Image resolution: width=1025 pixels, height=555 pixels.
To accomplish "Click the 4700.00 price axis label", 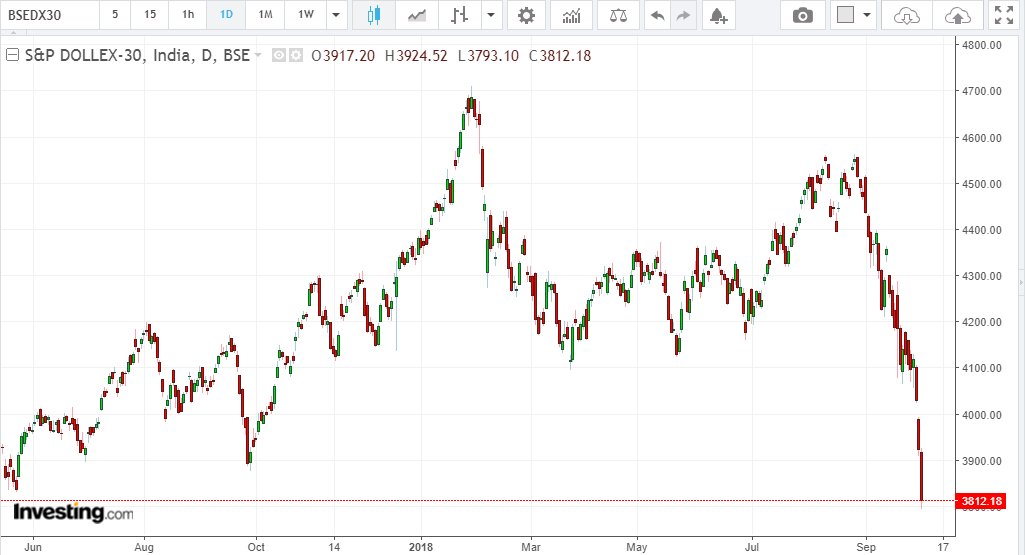I will point(981,91).
